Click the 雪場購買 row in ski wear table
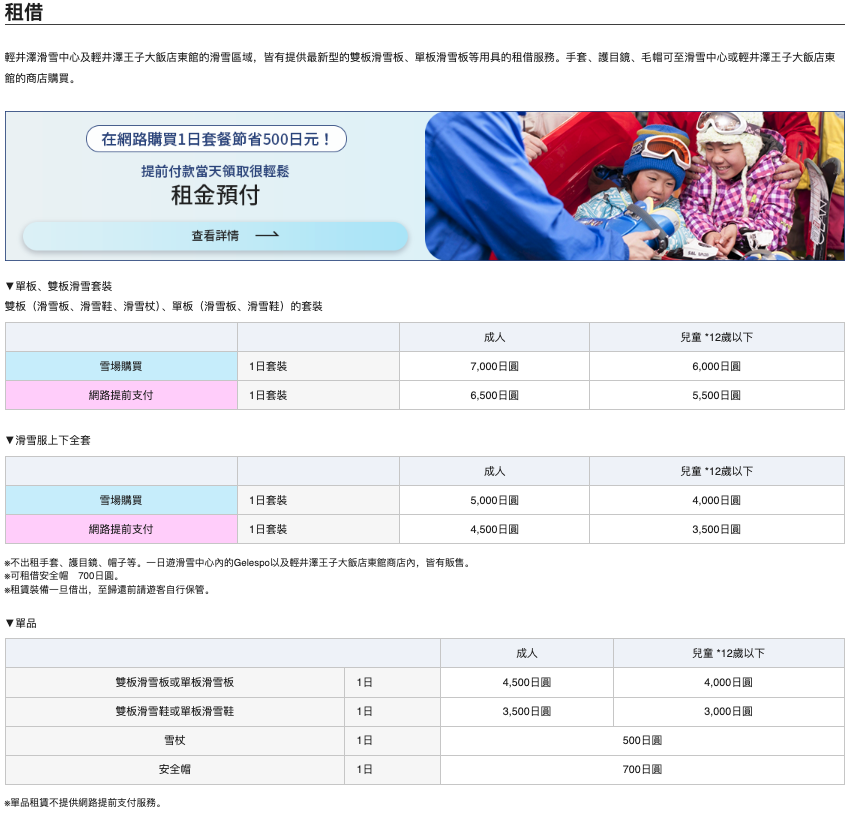This screenshot has height=814, width=856. (x=120, y=500)
